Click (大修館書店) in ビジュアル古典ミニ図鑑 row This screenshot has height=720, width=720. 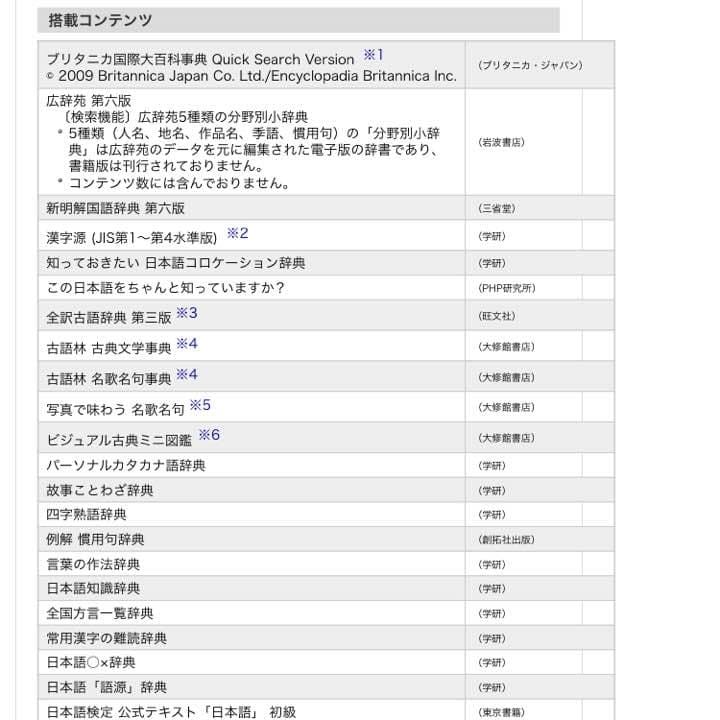(x=506, y=438)
